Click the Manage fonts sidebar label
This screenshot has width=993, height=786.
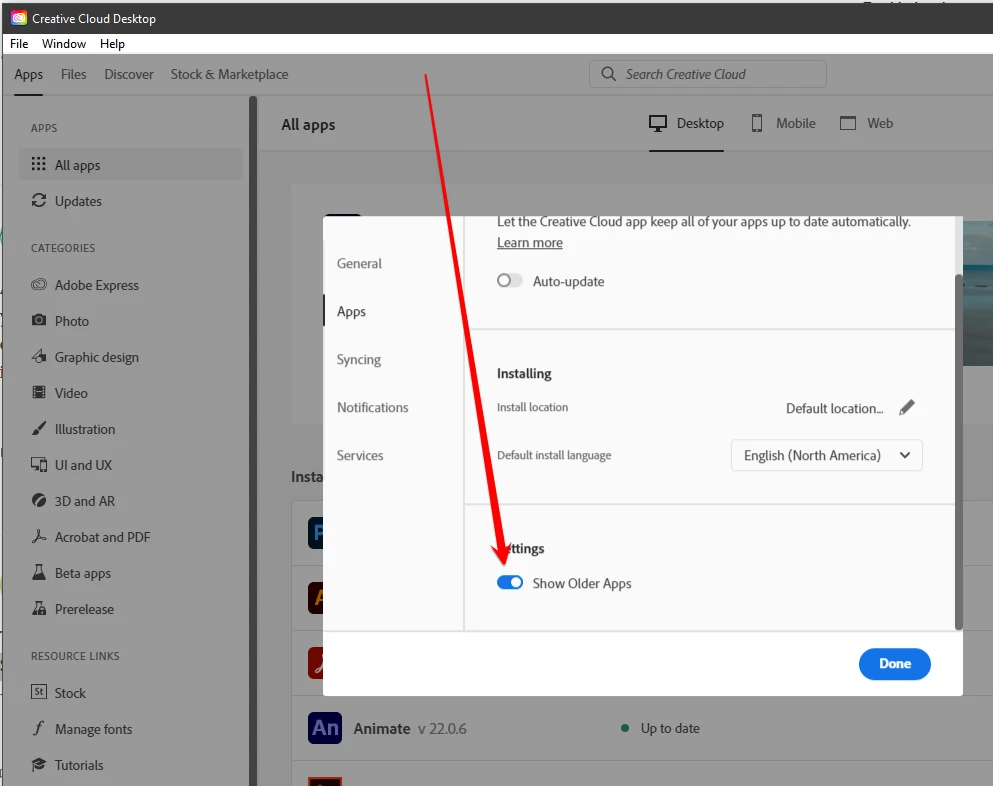coord(94,729)
